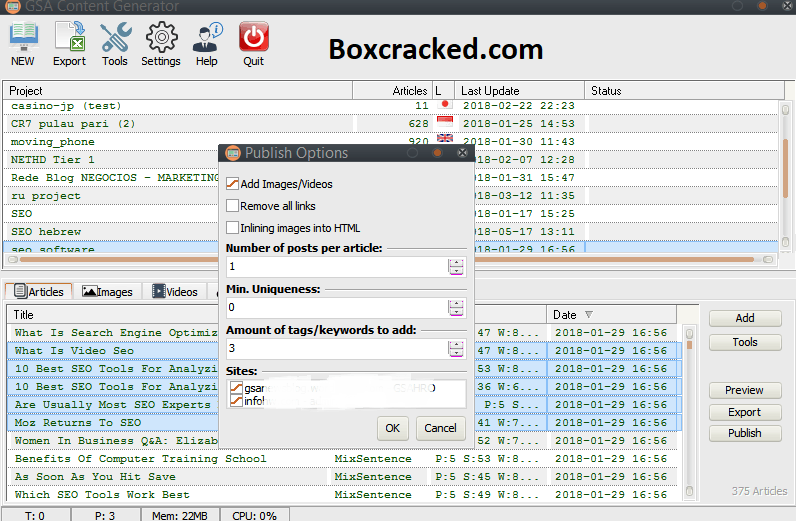Image resolution: width=796 pixels, height=521 pixels.
Task: Switch to the Images tab
Action: point(107,291)
